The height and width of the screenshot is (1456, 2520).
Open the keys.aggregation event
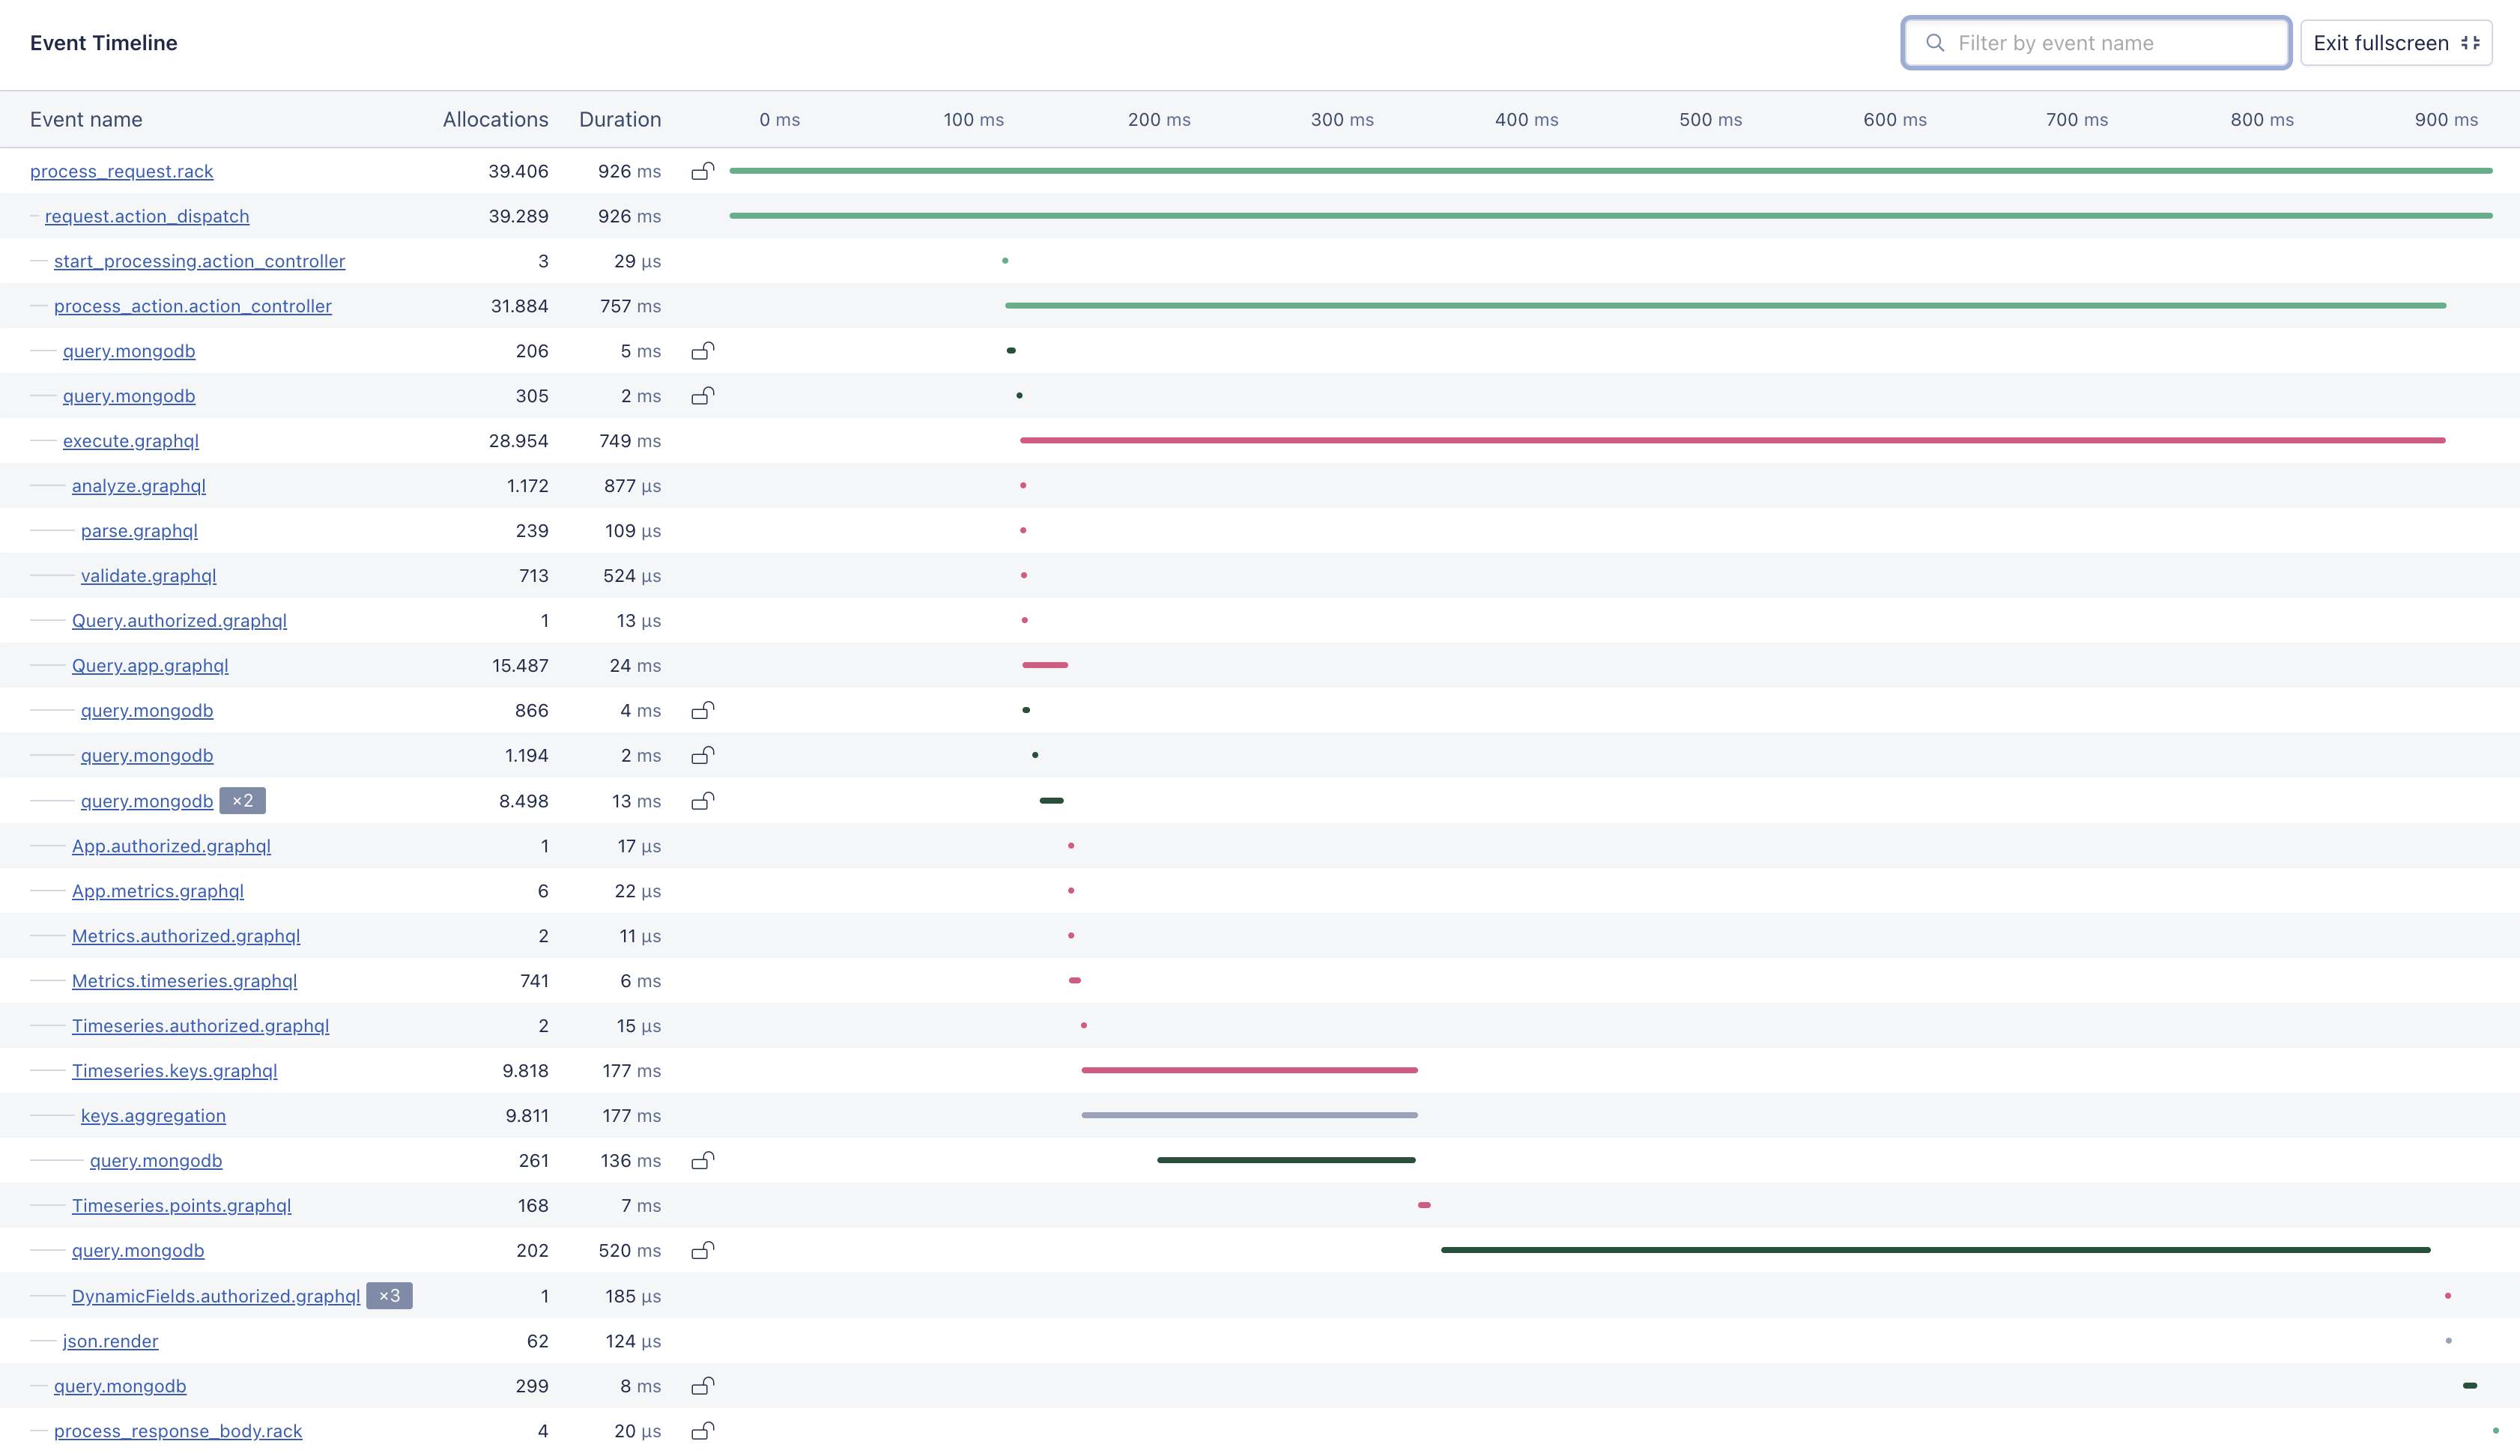tap(153, 1116)
